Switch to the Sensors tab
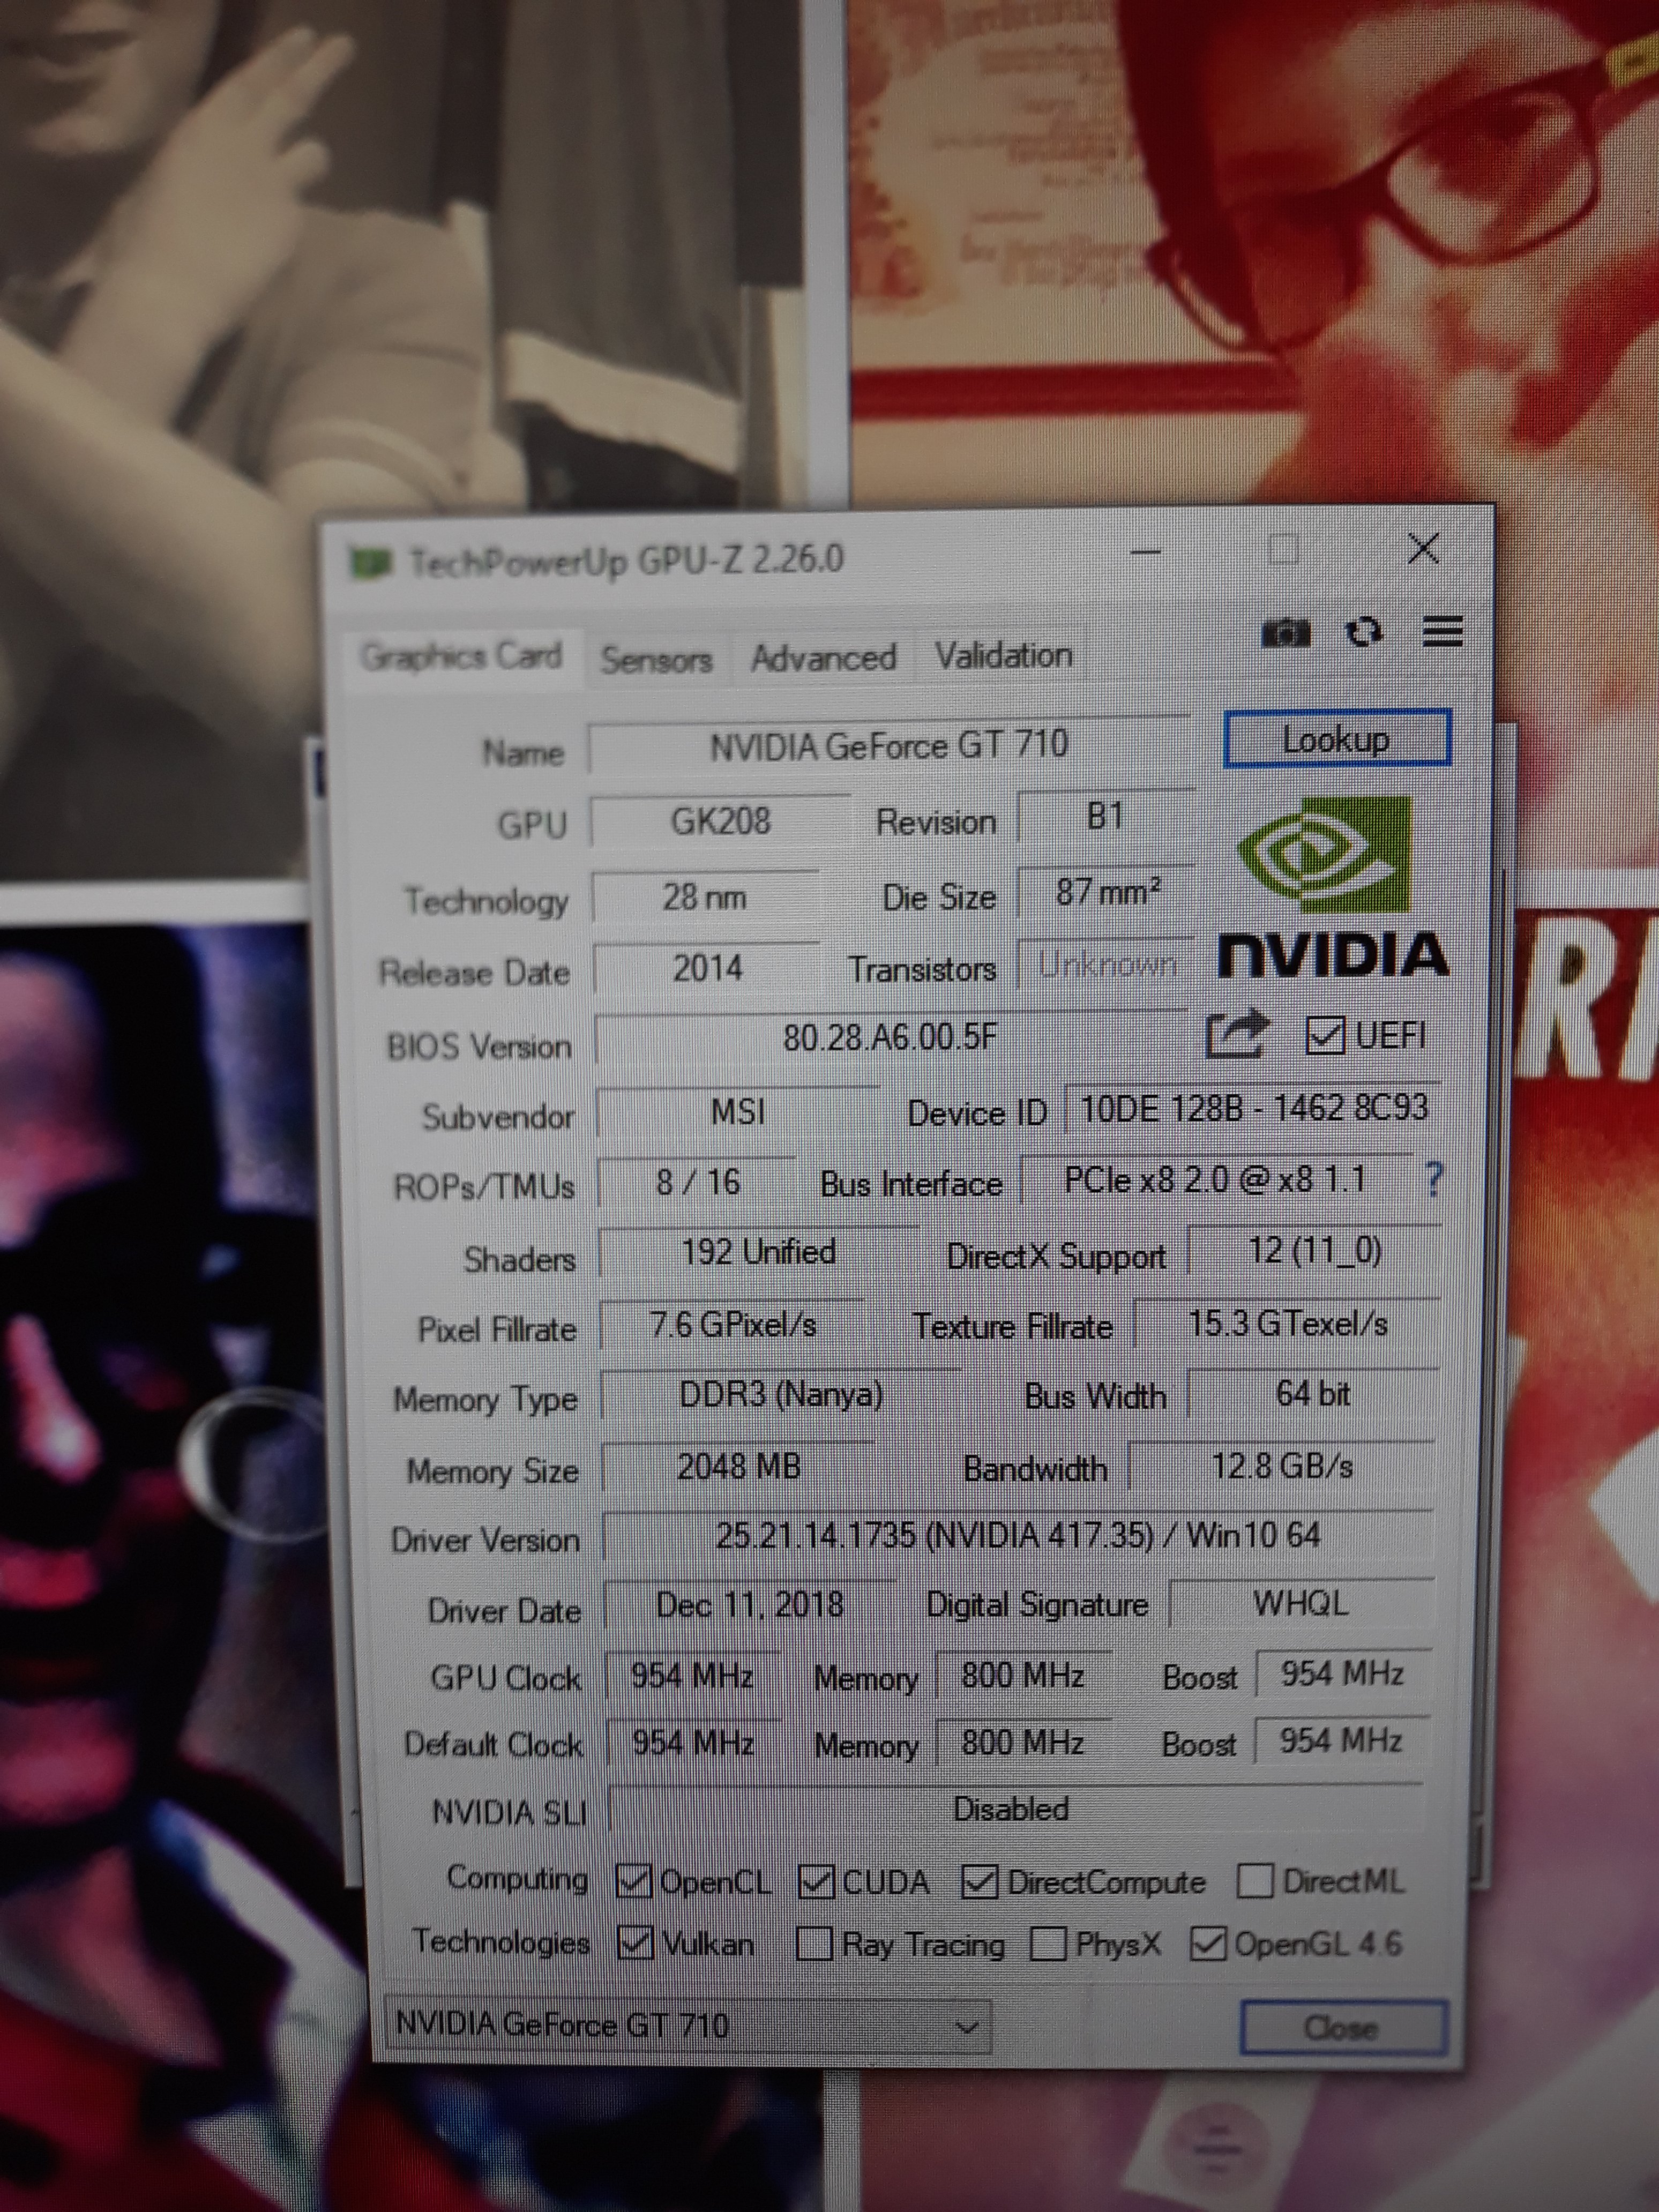This screenshot has width=1659, height=2212. [x=656, y=659]
